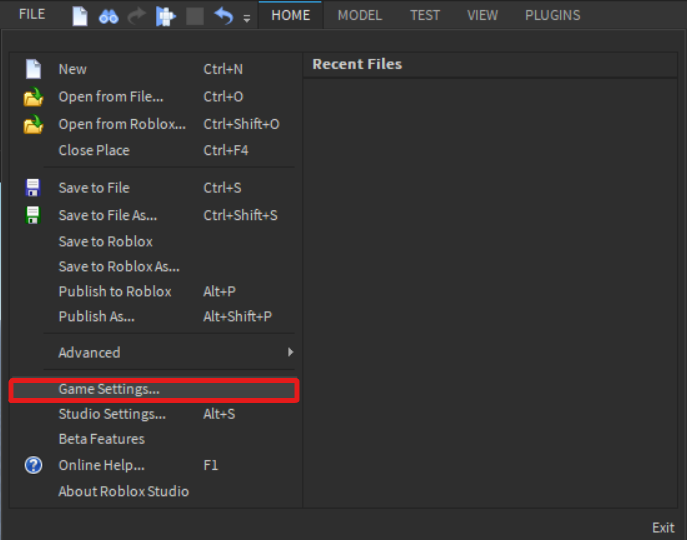Select Save to File As... entry
The width and height of the screenshot is (687, 540).
coord(154,215)
